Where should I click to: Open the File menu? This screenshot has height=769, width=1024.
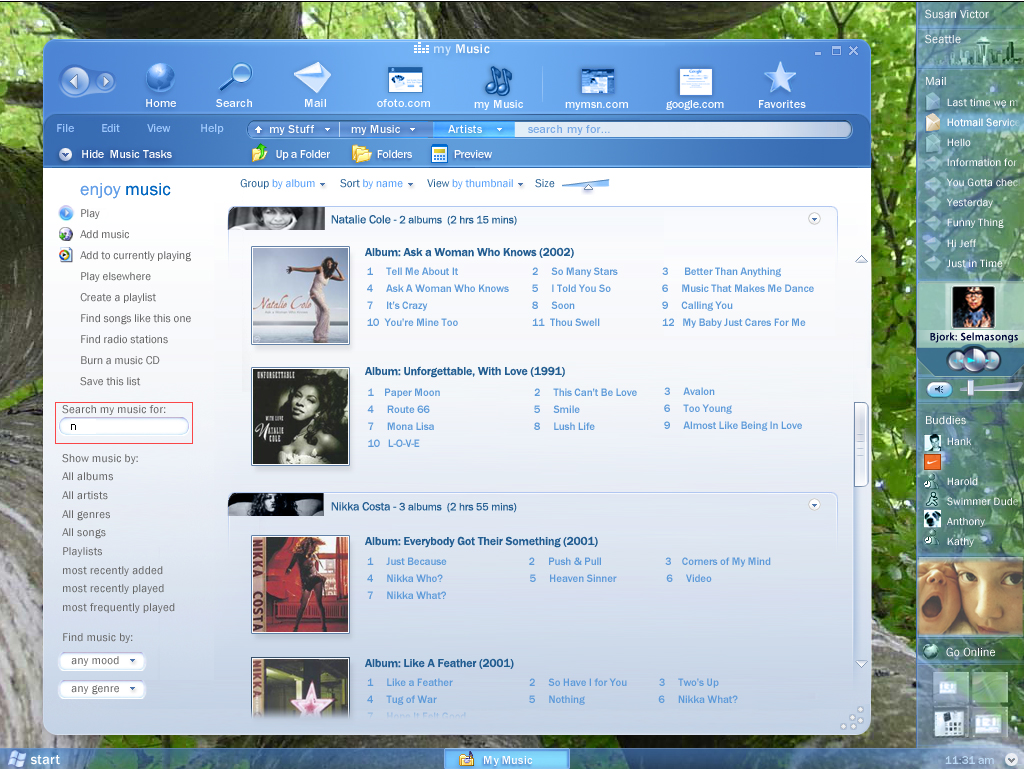click(65, 128)
